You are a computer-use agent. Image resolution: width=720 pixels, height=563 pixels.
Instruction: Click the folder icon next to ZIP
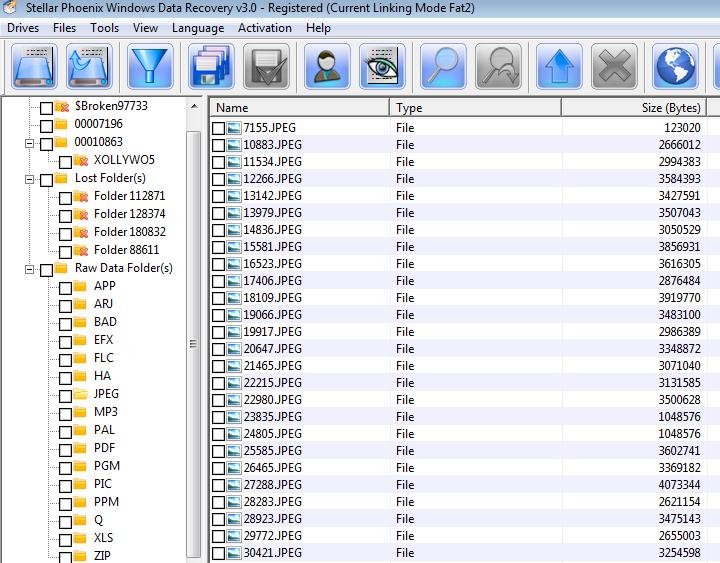tap(81, 555)
